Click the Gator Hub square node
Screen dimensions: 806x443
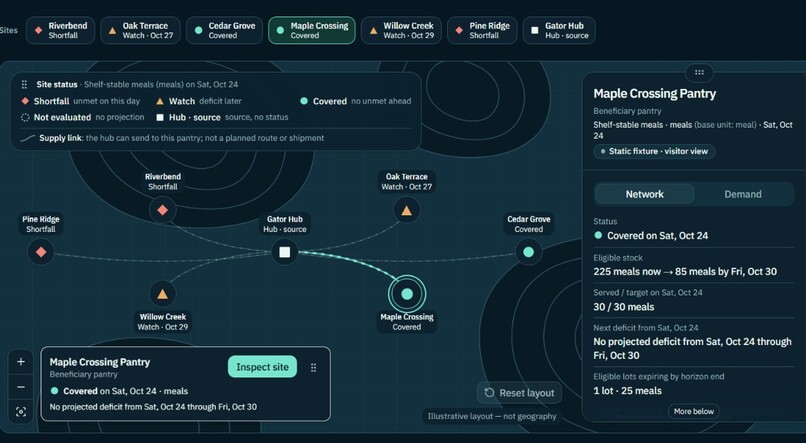[284, 252]
